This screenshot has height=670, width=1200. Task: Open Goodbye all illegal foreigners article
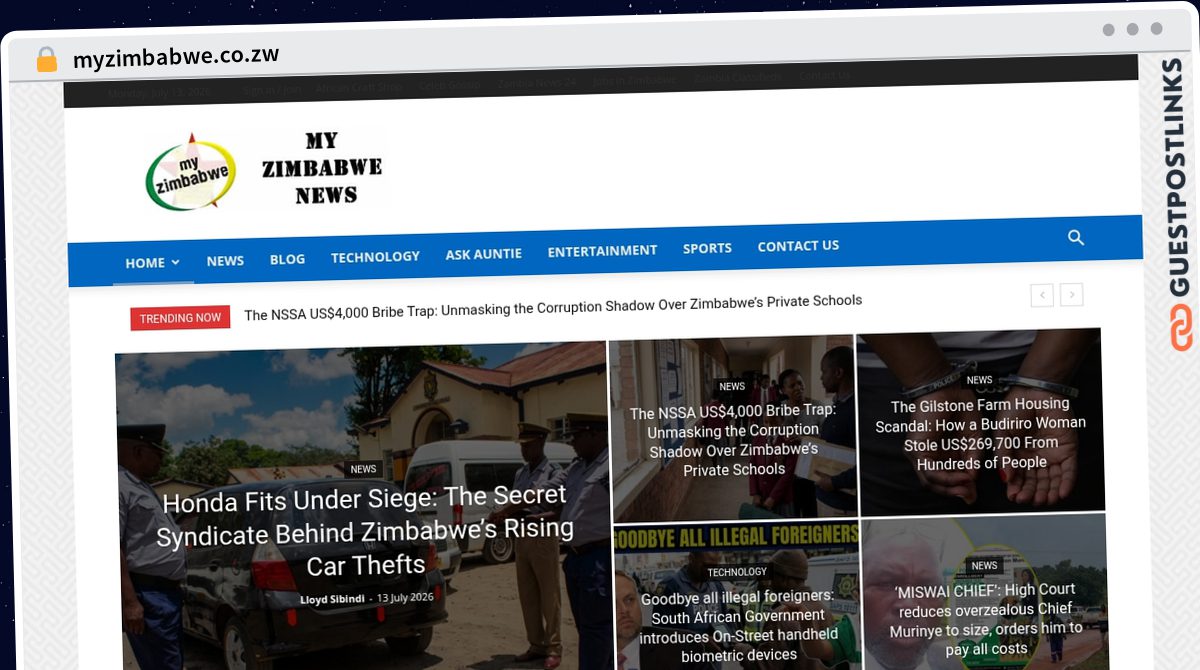point(739,625)
